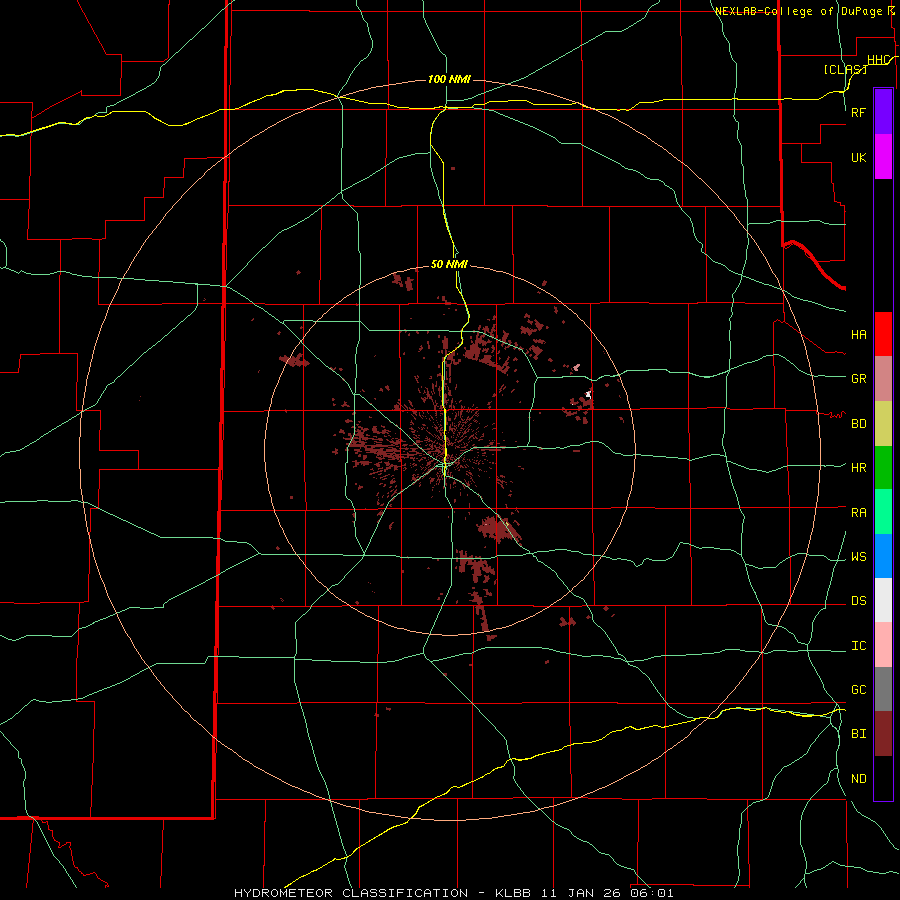Click the GR legend label
900x900 pixels.
[x=859, y=379]
